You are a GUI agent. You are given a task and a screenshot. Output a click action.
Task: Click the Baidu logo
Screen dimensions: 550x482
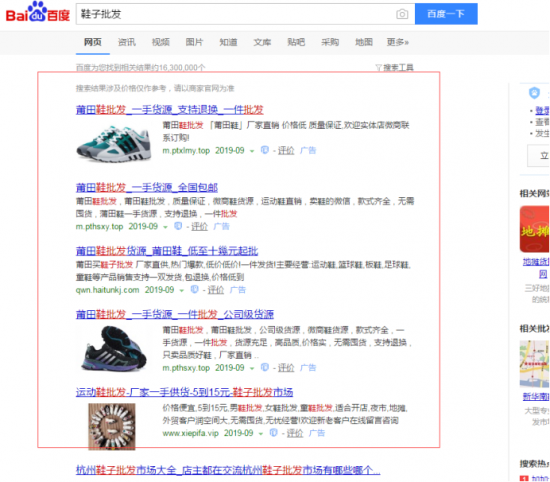(38, 12)
